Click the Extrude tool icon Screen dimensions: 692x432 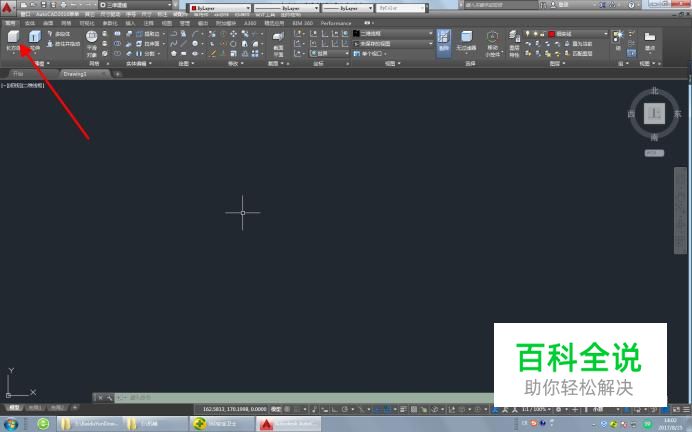35,37
